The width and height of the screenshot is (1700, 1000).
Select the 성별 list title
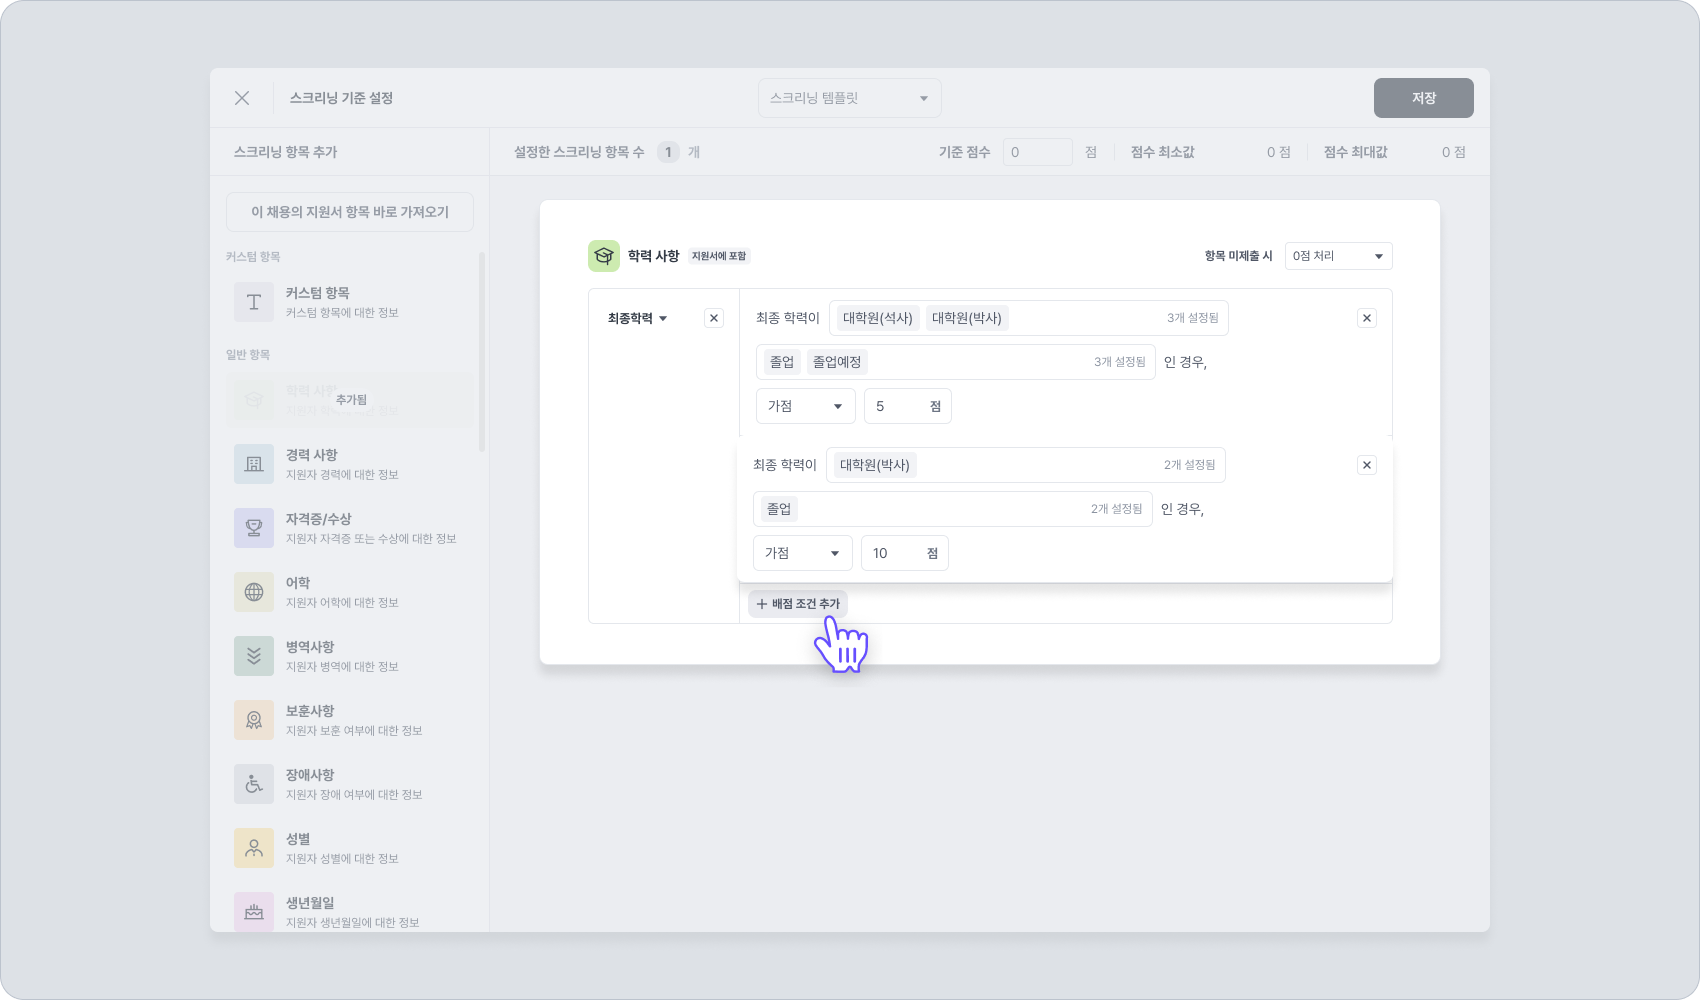(298, 839)
